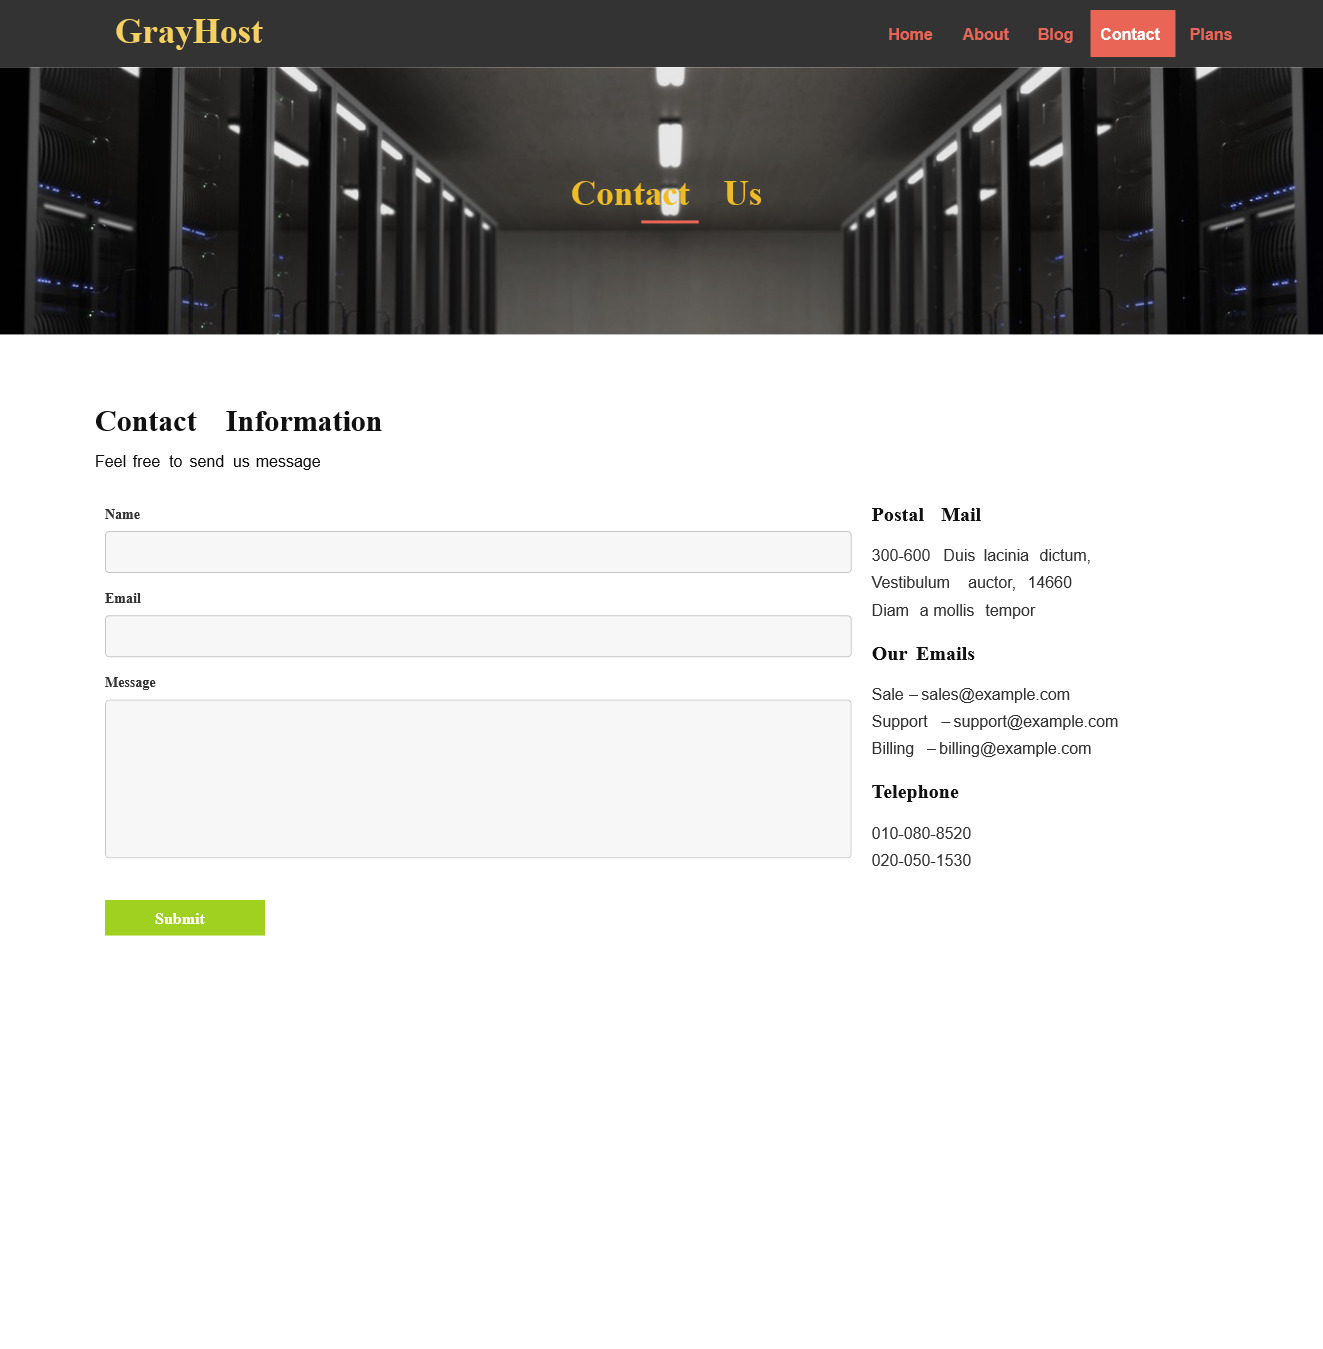Navigate to the Blog section
This screenshot has height=1349, width=1323.
1055,34
